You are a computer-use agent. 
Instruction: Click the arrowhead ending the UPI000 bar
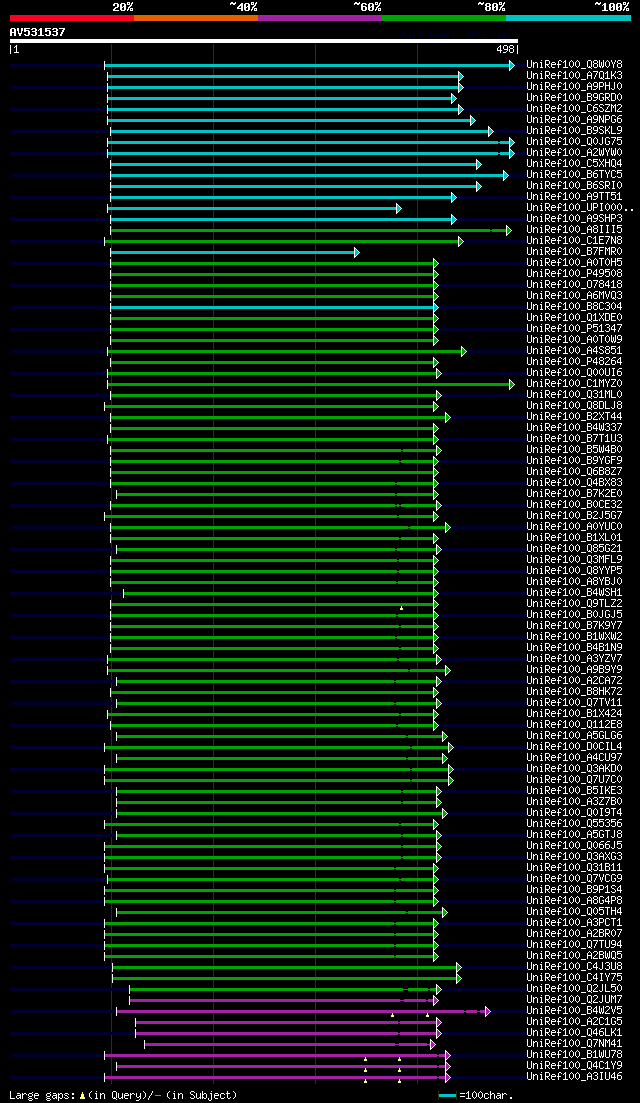[x=398, y=208]
